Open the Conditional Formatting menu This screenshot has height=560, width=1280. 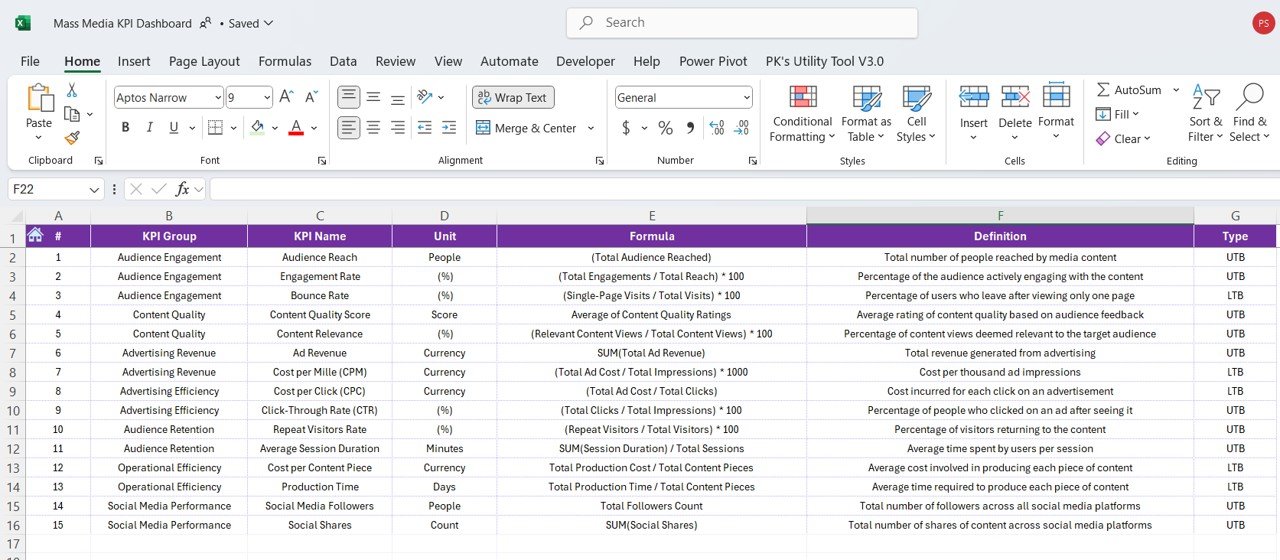point(802,114)
